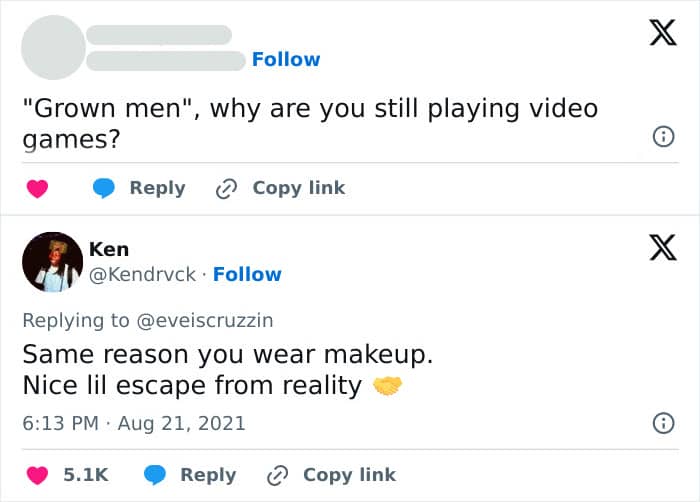
Task: Open the gray placeholder avatar of the top tweet
Action: 52,45
